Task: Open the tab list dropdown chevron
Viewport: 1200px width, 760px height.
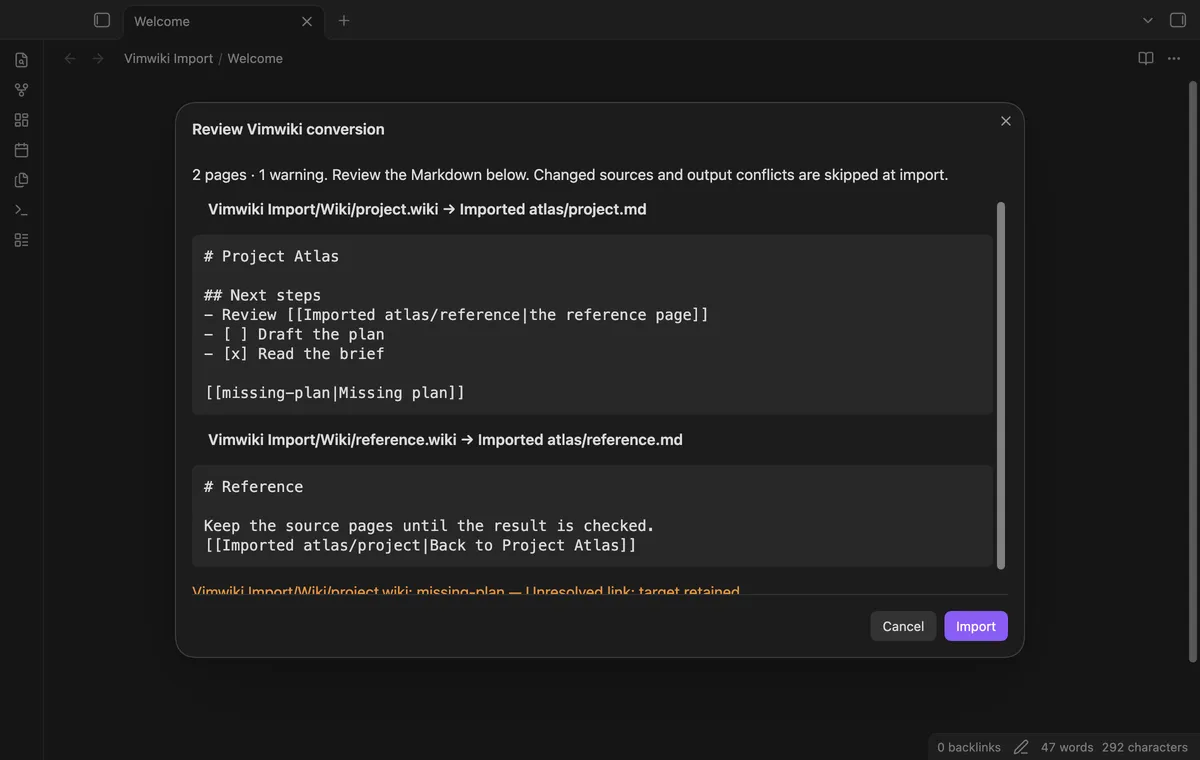Action: [x=1148, y=20]
